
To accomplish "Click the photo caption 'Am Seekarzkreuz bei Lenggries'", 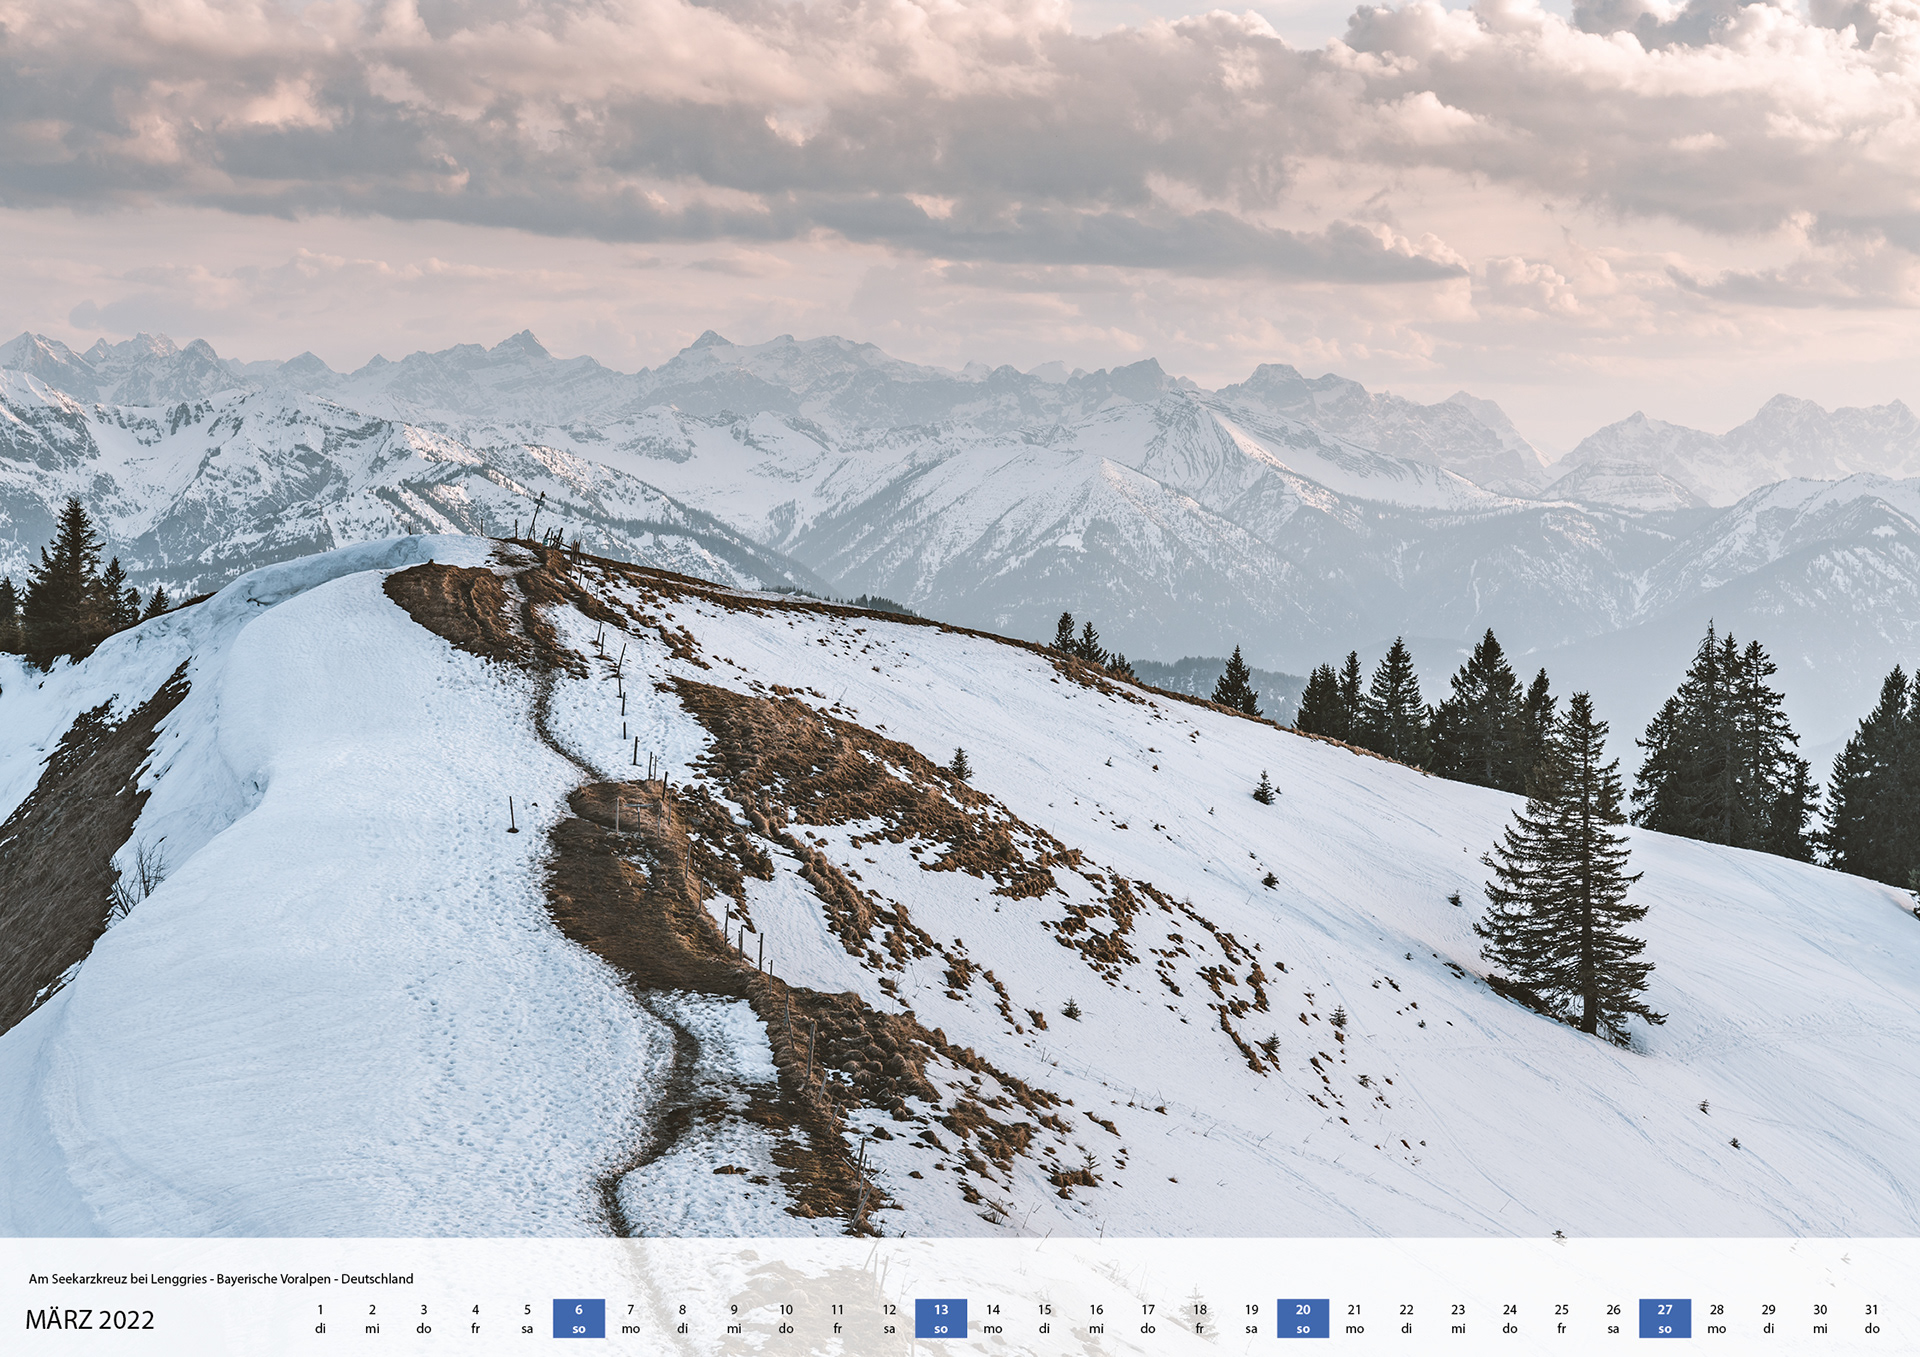I will coord(118,1279).
